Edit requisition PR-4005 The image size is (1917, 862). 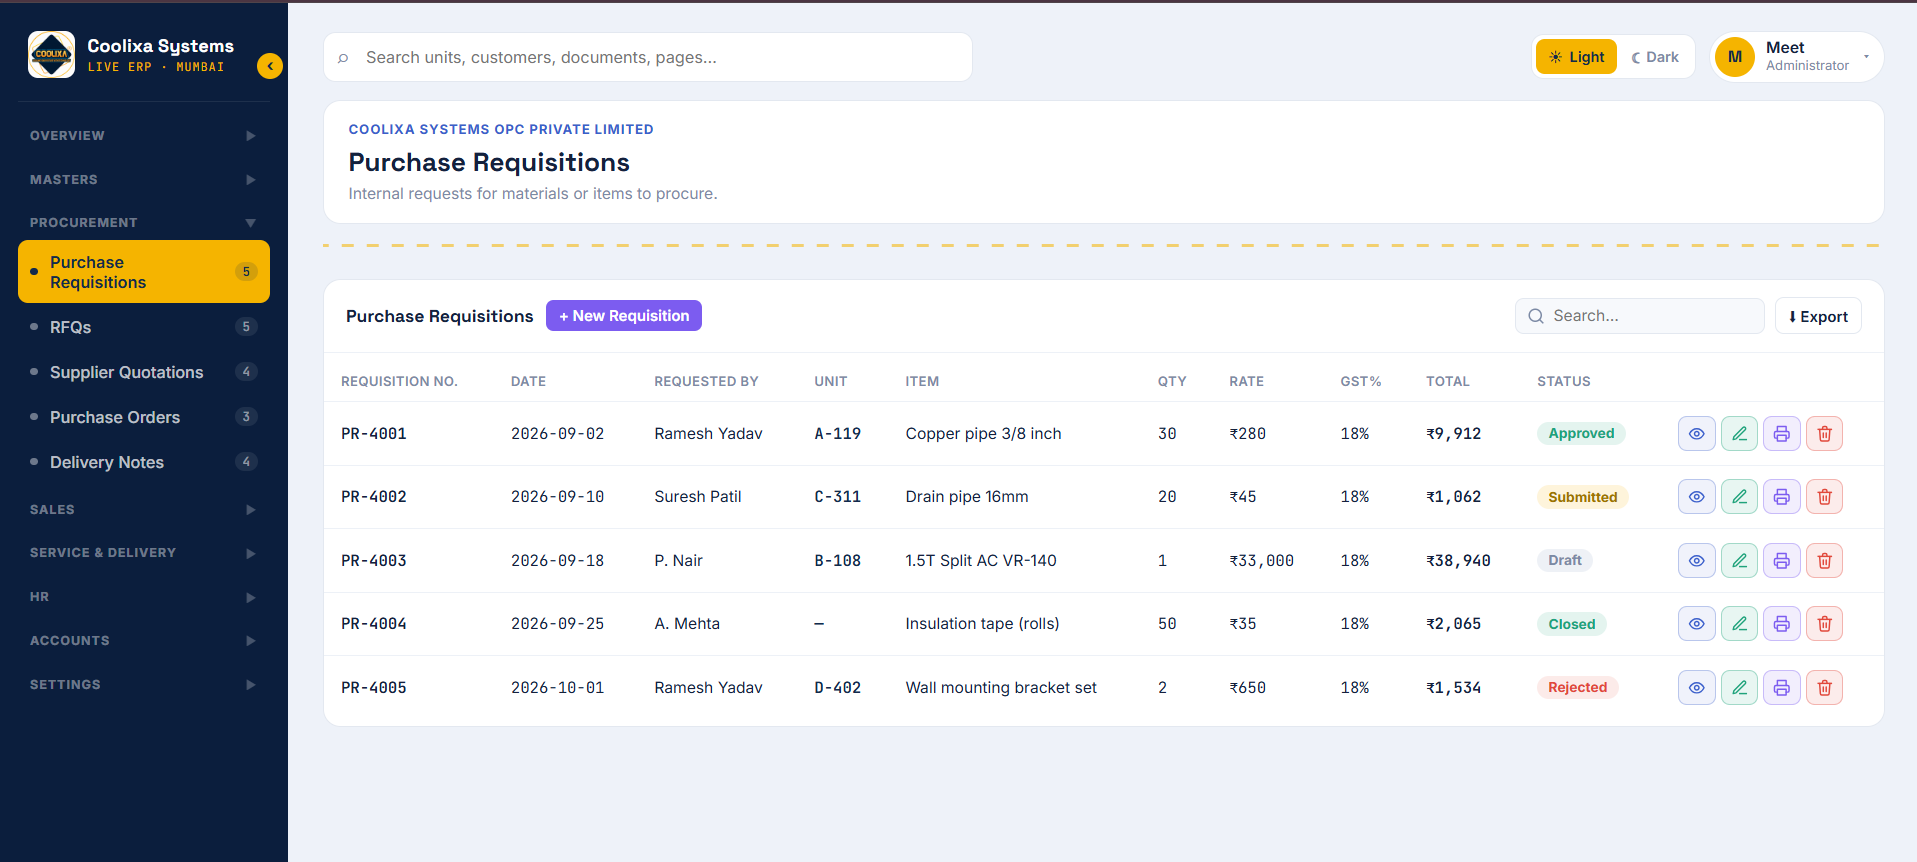[1740, 688]
